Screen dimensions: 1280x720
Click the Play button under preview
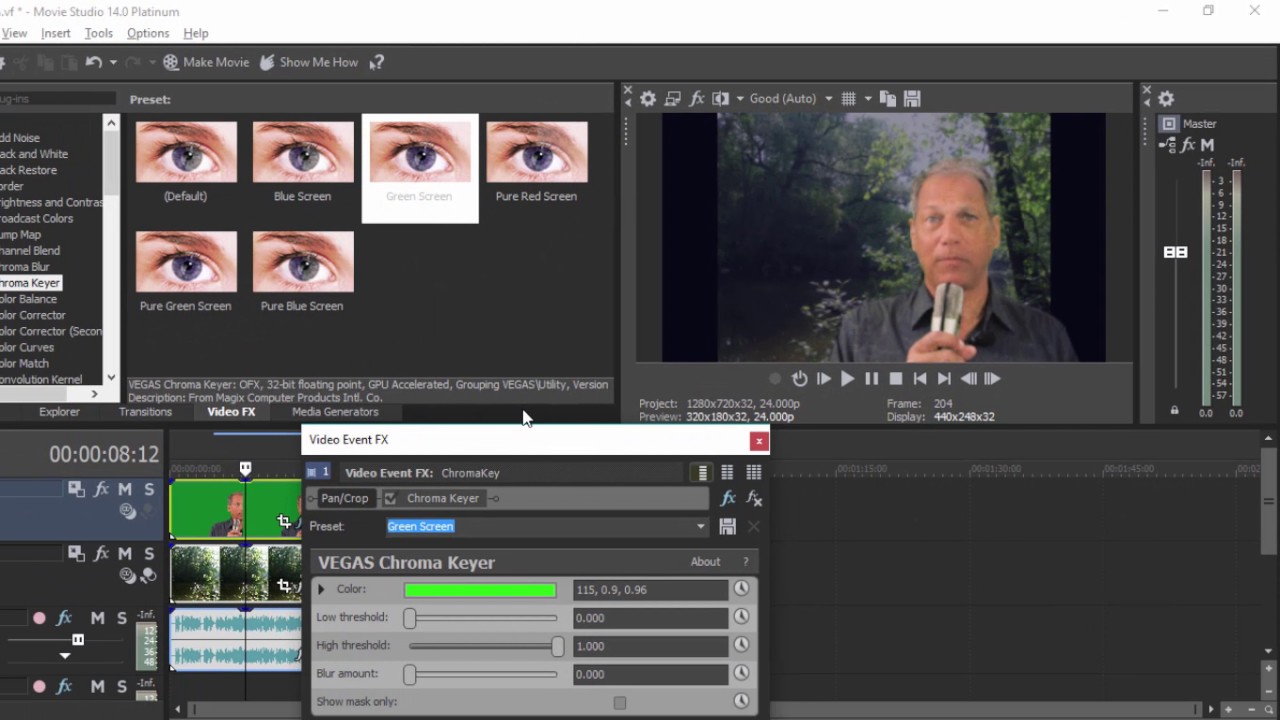click(x=848, y=379)
